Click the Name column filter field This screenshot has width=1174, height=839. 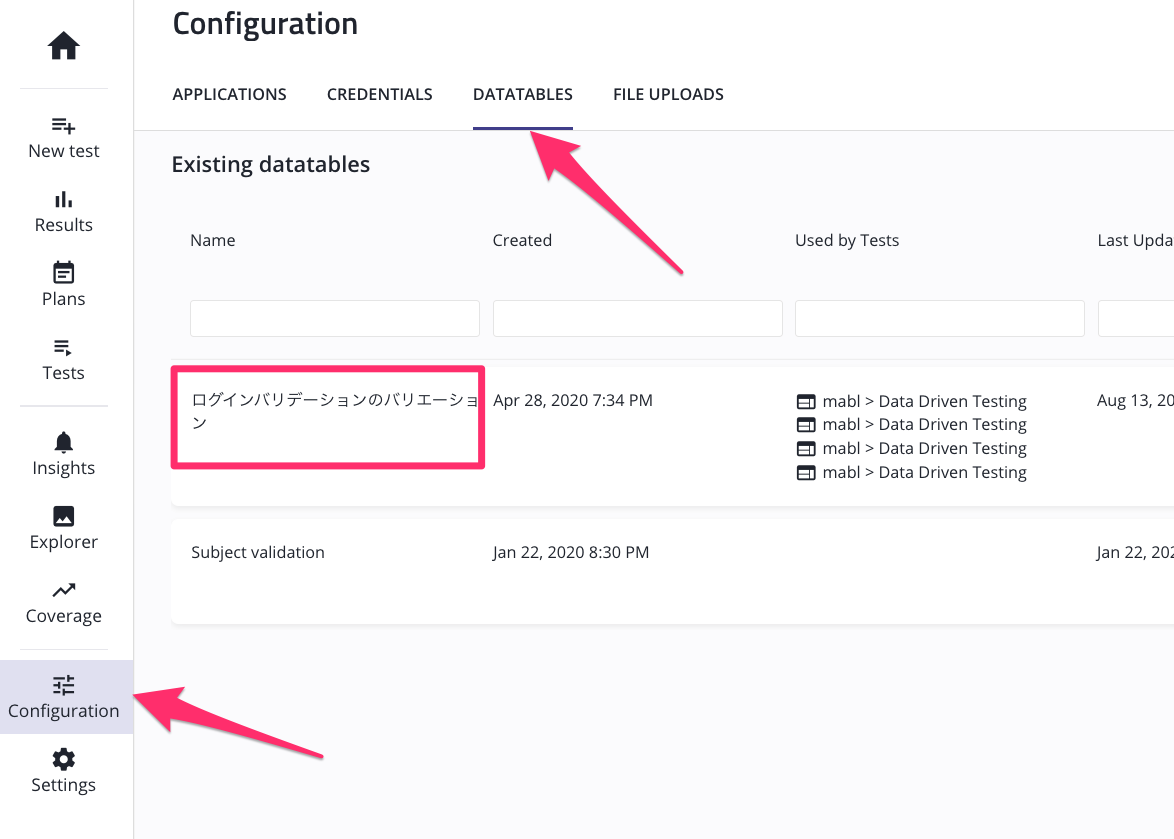pyautogui.click(x=335, y=318)
